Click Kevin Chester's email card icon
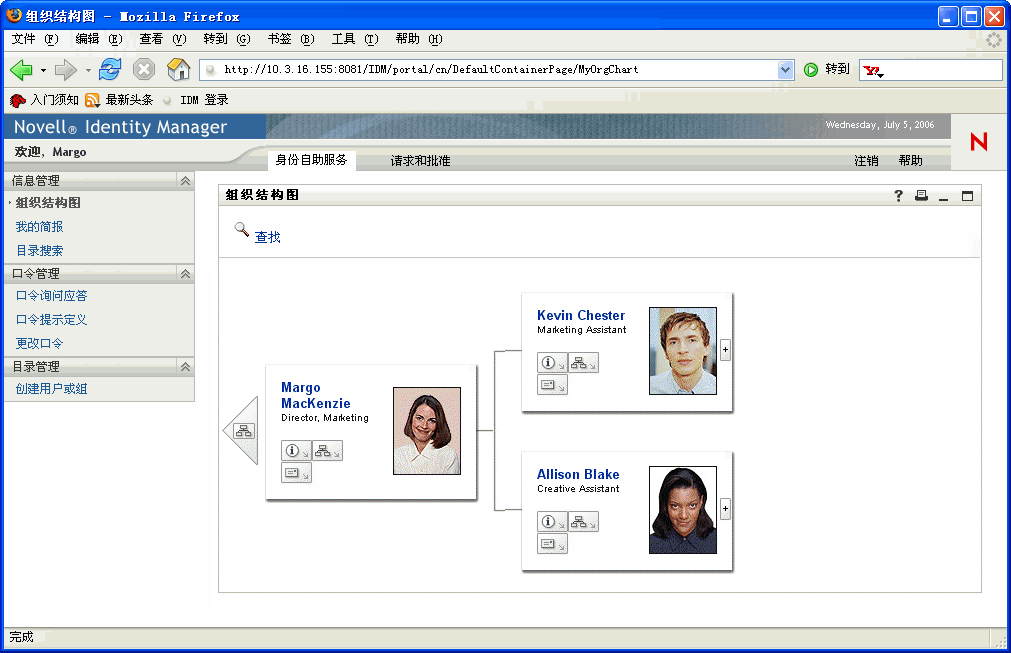 tap(552, 384)
